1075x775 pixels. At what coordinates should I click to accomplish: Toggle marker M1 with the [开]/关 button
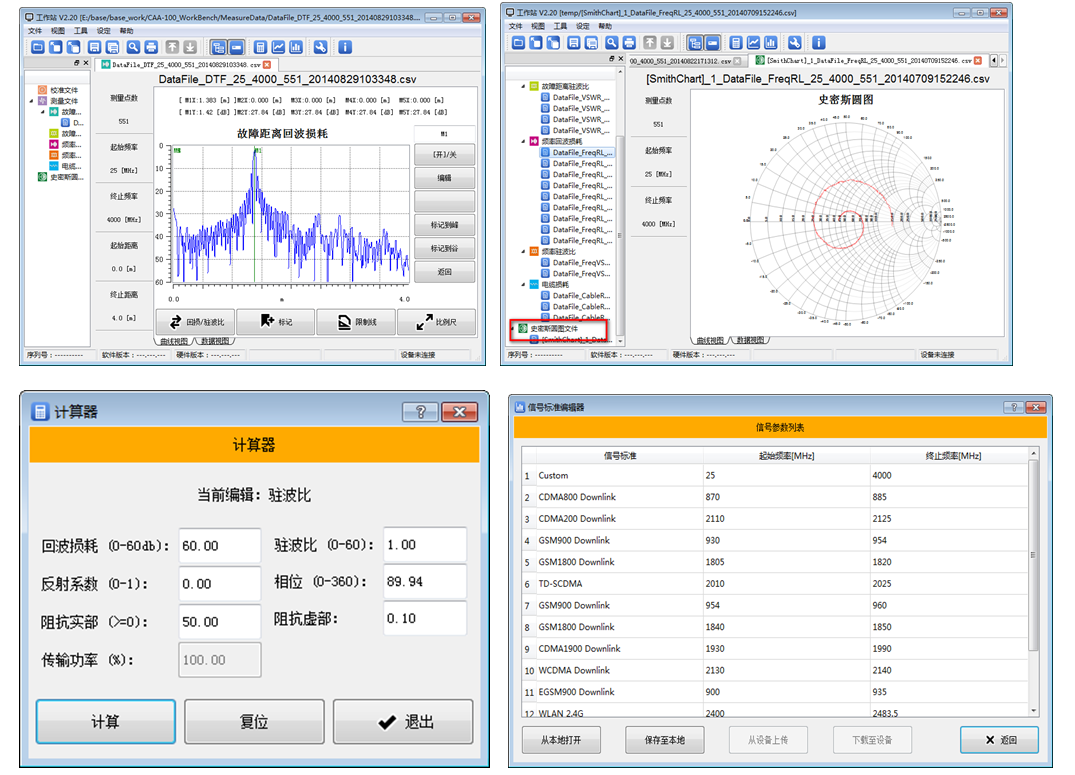tap(443, 154)
